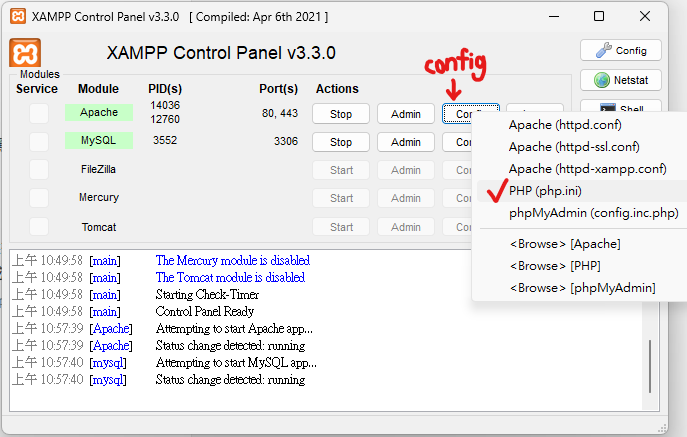This screenshot has height=437, width=687.
Task: Toggle the Apache service checkbox
Action: [39, 114]
